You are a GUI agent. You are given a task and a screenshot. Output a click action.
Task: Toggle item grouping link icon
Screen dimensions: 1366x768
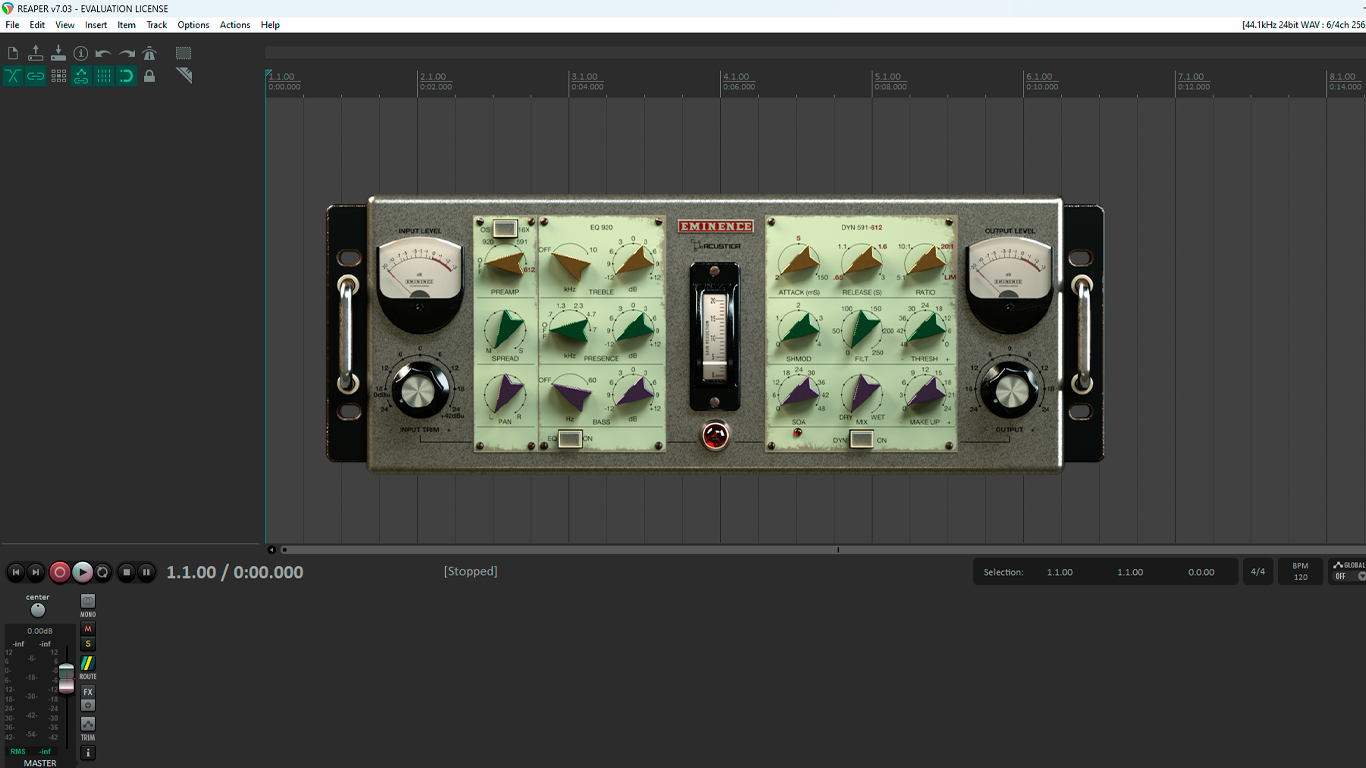pos(36,76)
